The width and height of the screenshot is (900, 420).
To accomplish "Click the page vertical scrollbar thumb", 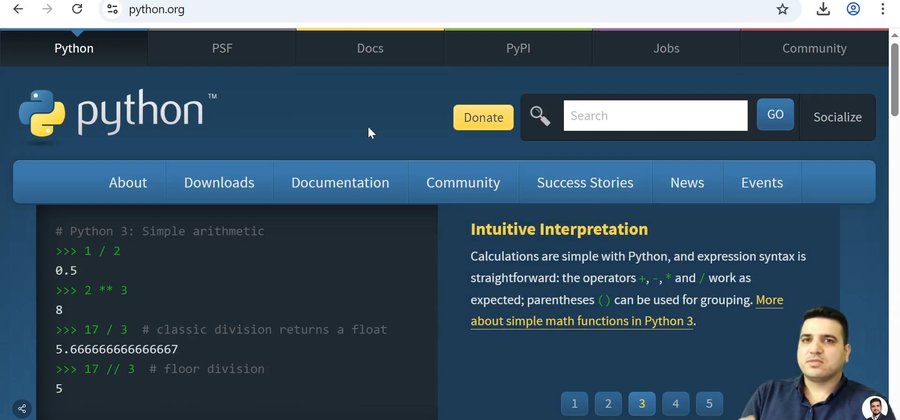I will pyautogui.click(x=894, y=79).
